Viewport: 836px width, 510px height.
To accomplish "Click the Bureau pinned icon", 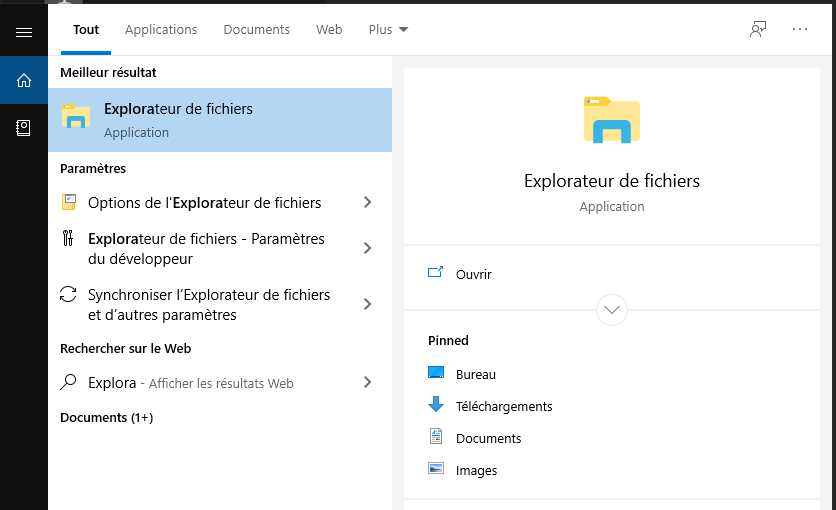I will click(x=436, y=374).
